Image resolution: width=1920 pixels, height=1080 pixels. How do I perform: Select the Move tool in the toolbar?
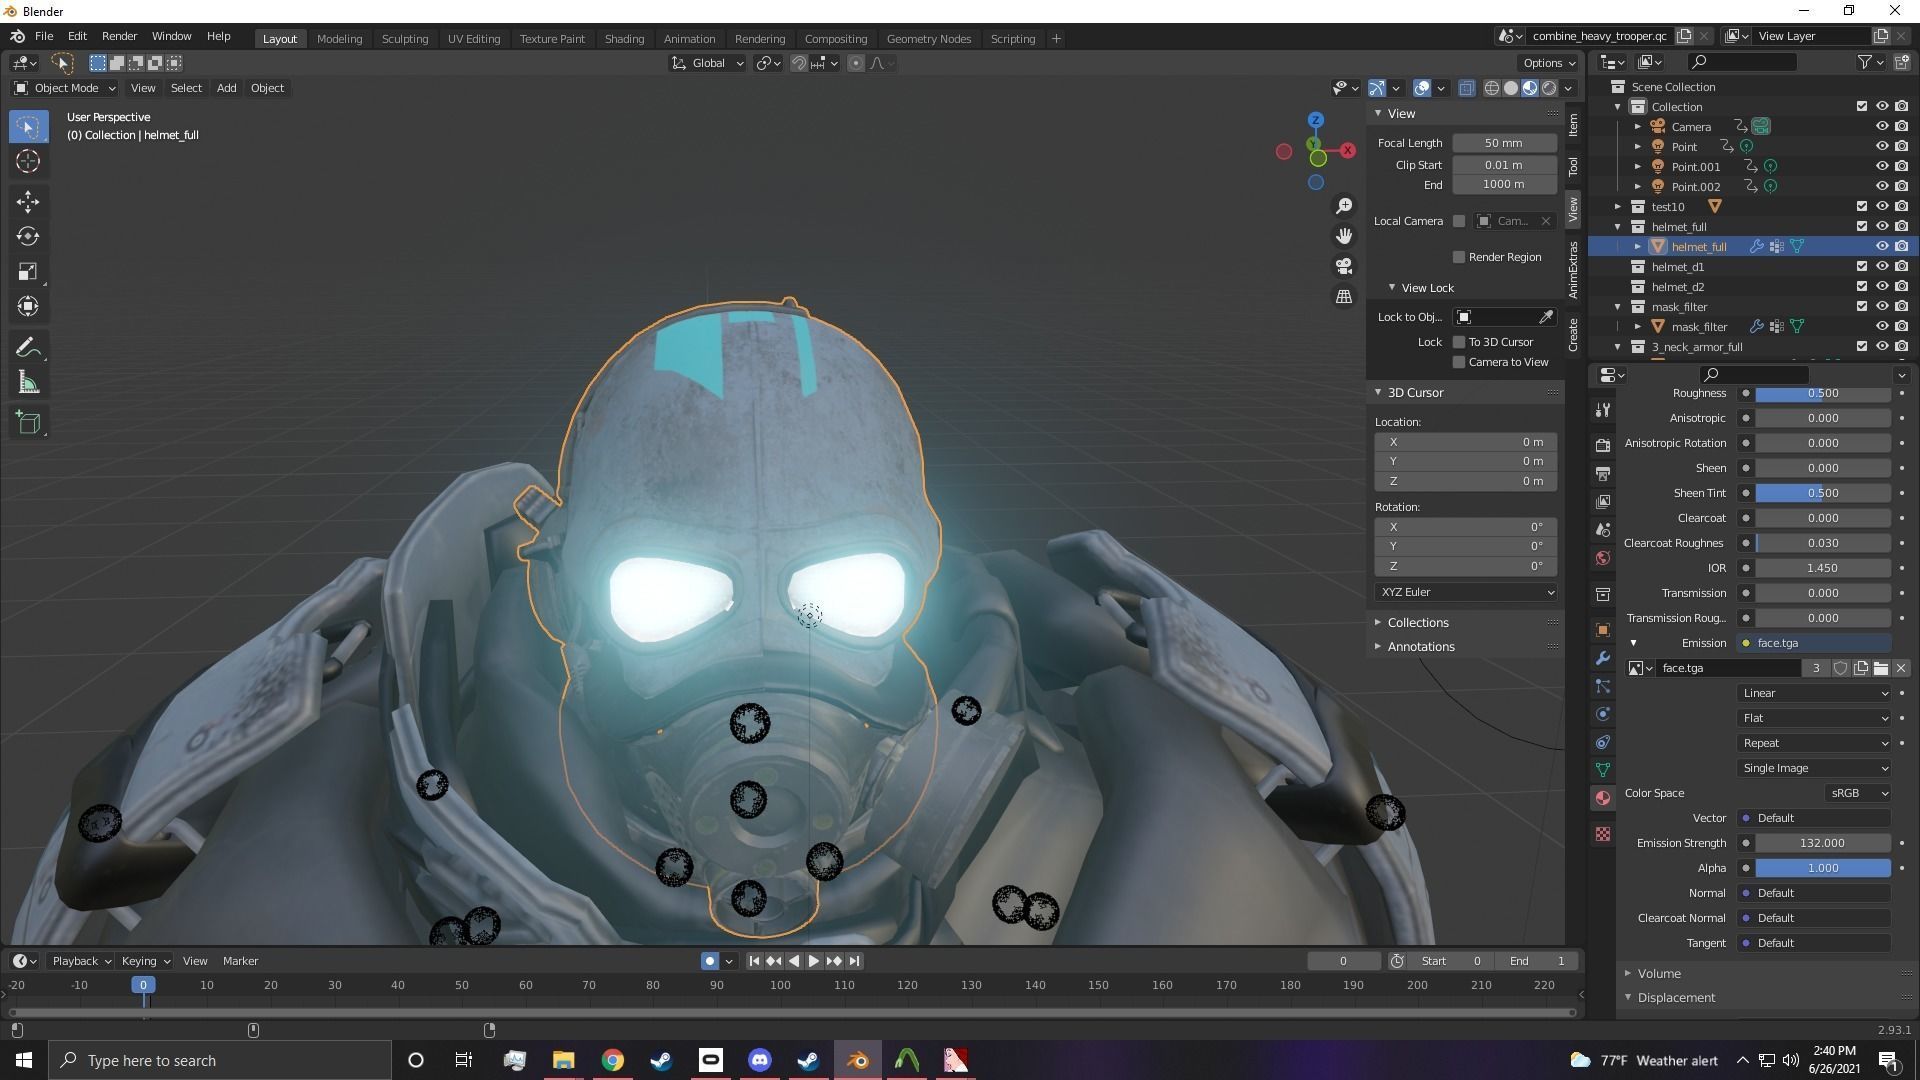[x=28, y=201]
